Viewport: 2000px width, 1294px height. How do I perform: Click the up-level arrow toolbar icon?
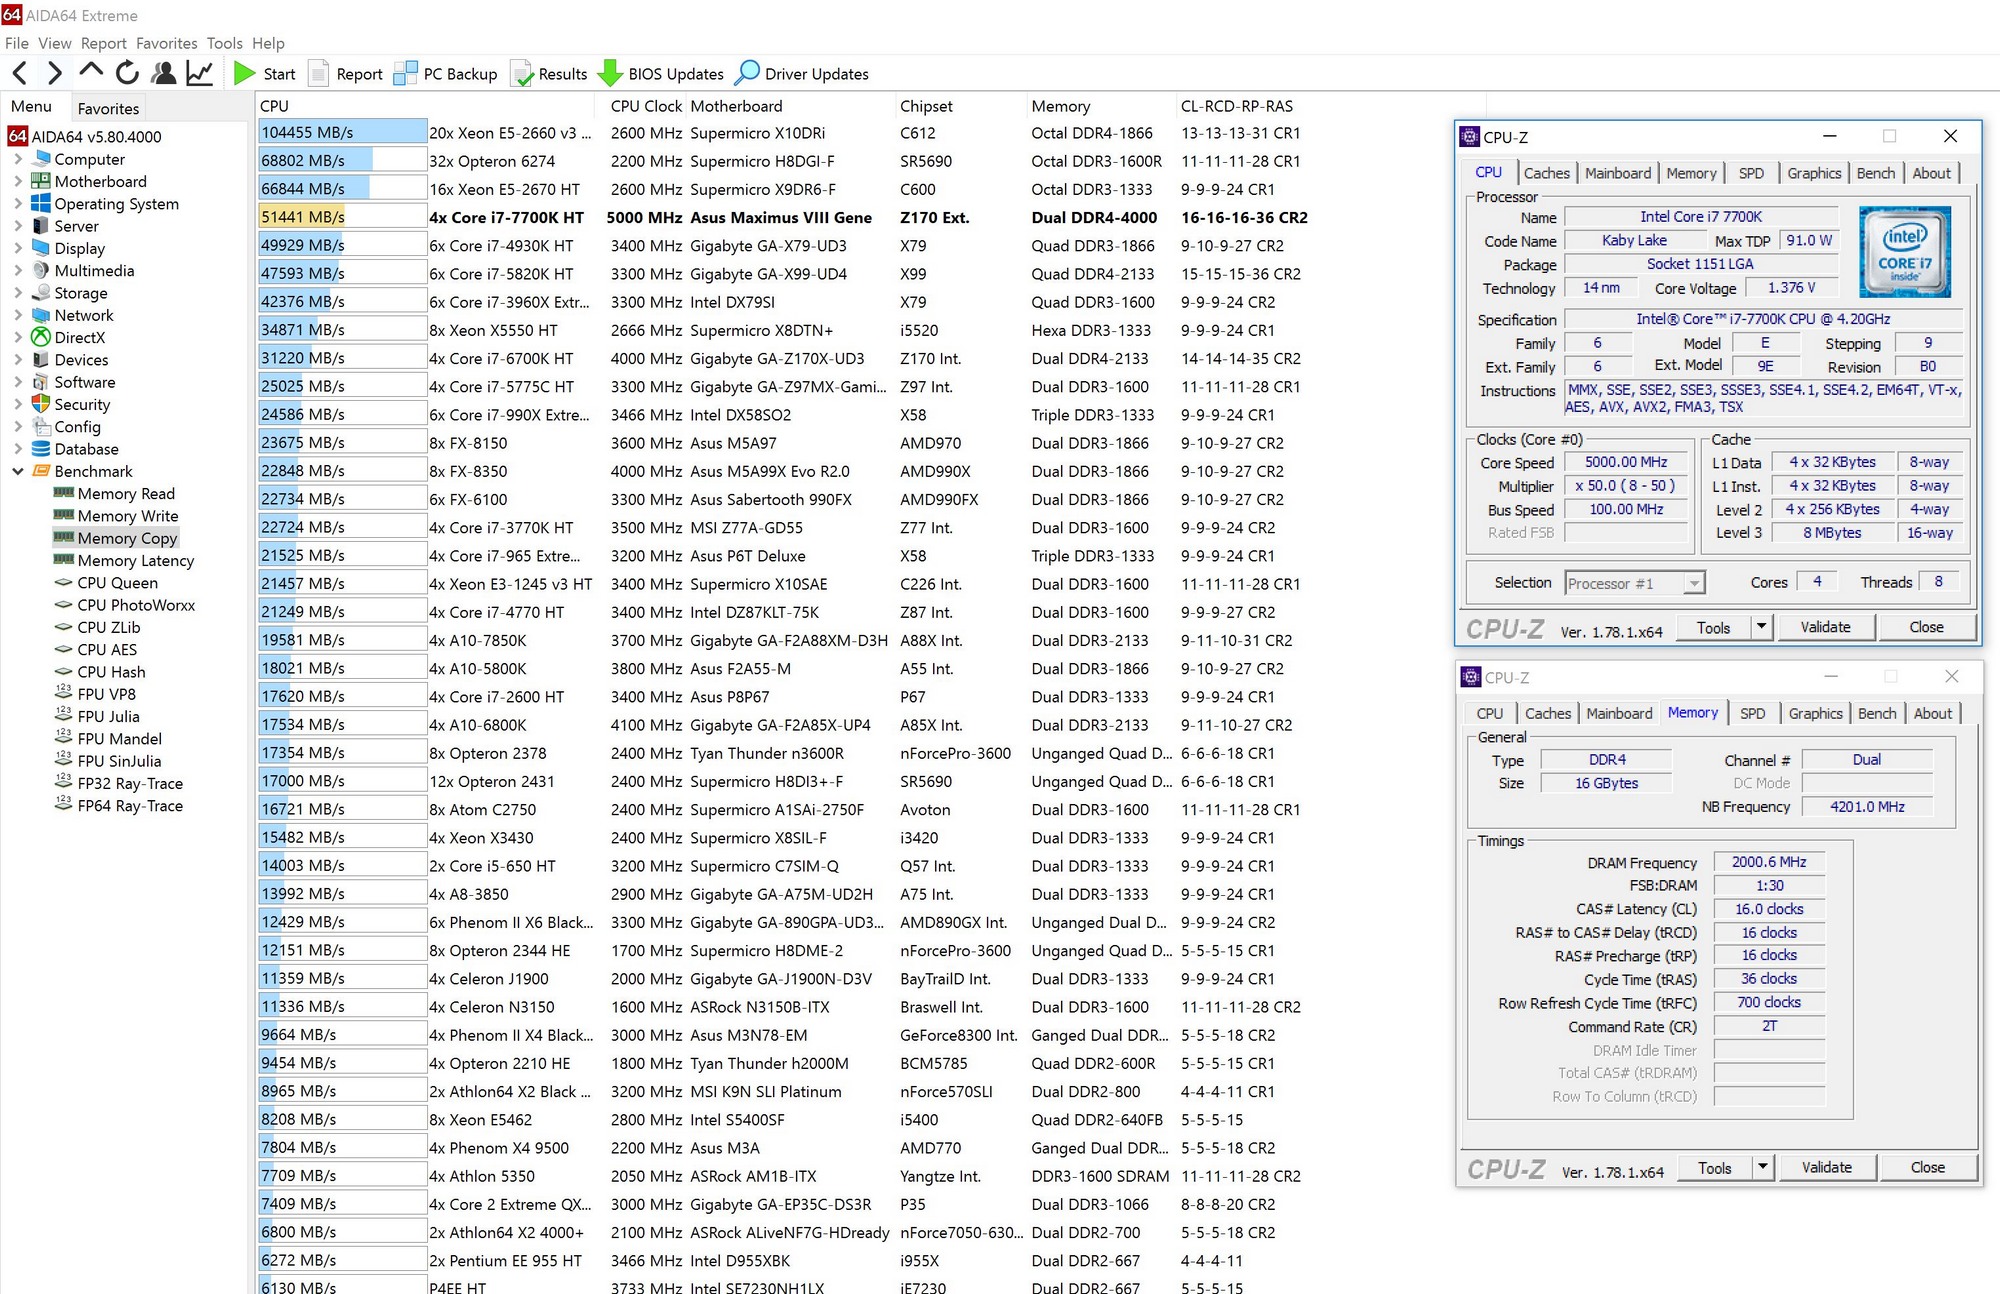91,71
